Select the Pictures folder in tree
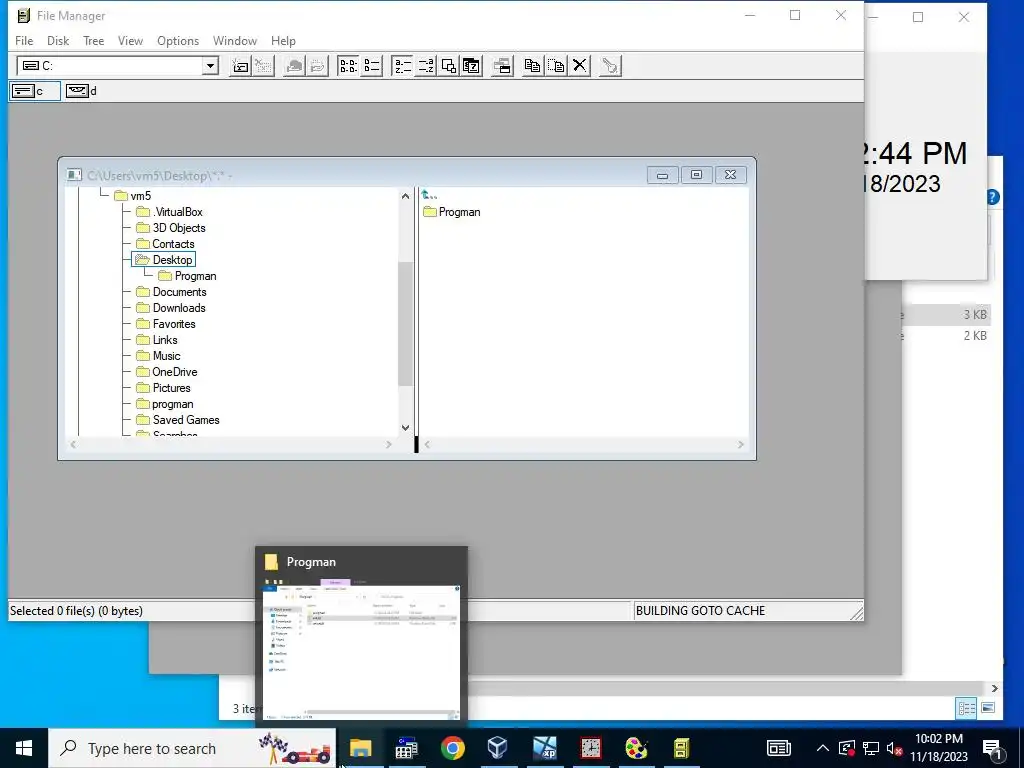This screenshot has width=1024, height=768. click(163, 388)
